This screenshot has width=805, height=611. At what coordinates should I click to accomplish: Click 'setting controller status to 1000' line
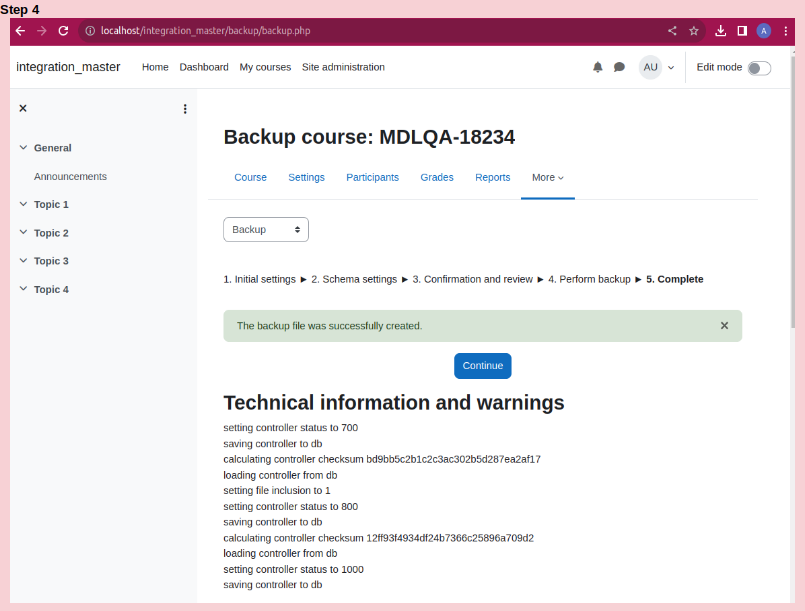coord(293,569)
